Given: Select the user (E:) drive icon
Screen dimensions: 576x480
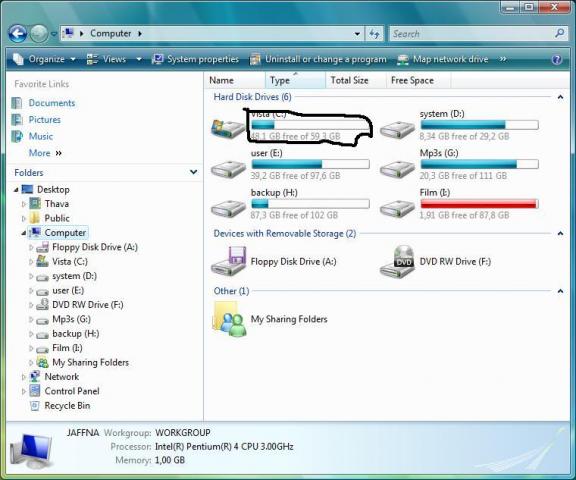Looking at the screenshot, I should 228,169.
